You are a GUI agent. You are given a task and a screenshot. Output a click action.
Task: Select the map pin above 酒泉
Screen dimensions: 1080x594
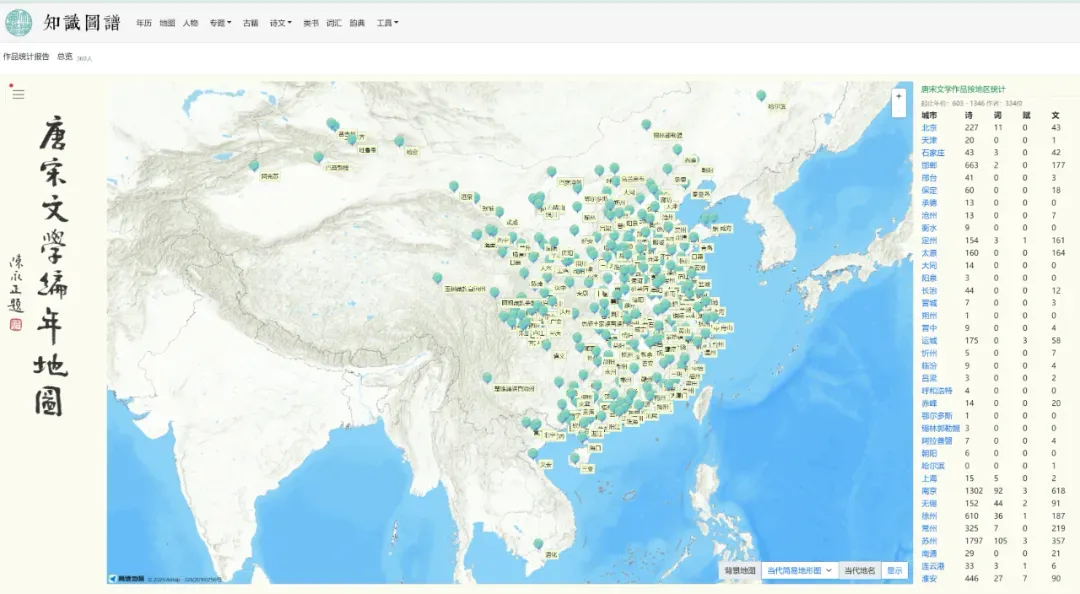(x=454, y=186)
